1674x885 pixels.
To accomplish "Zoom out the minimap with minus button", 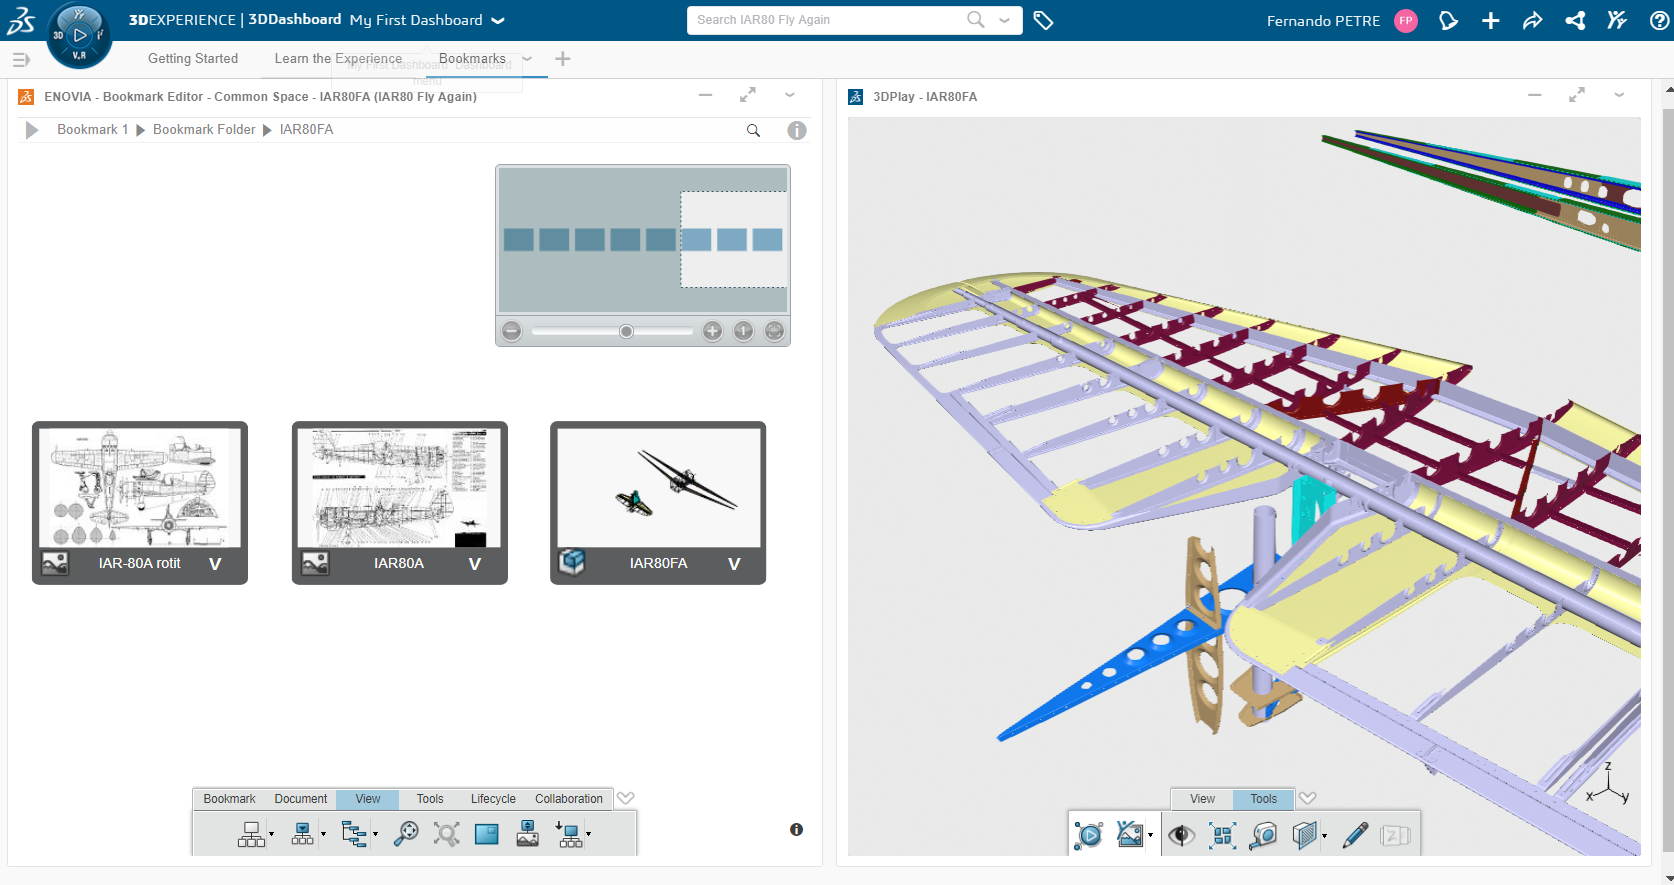I will (512, 331).
